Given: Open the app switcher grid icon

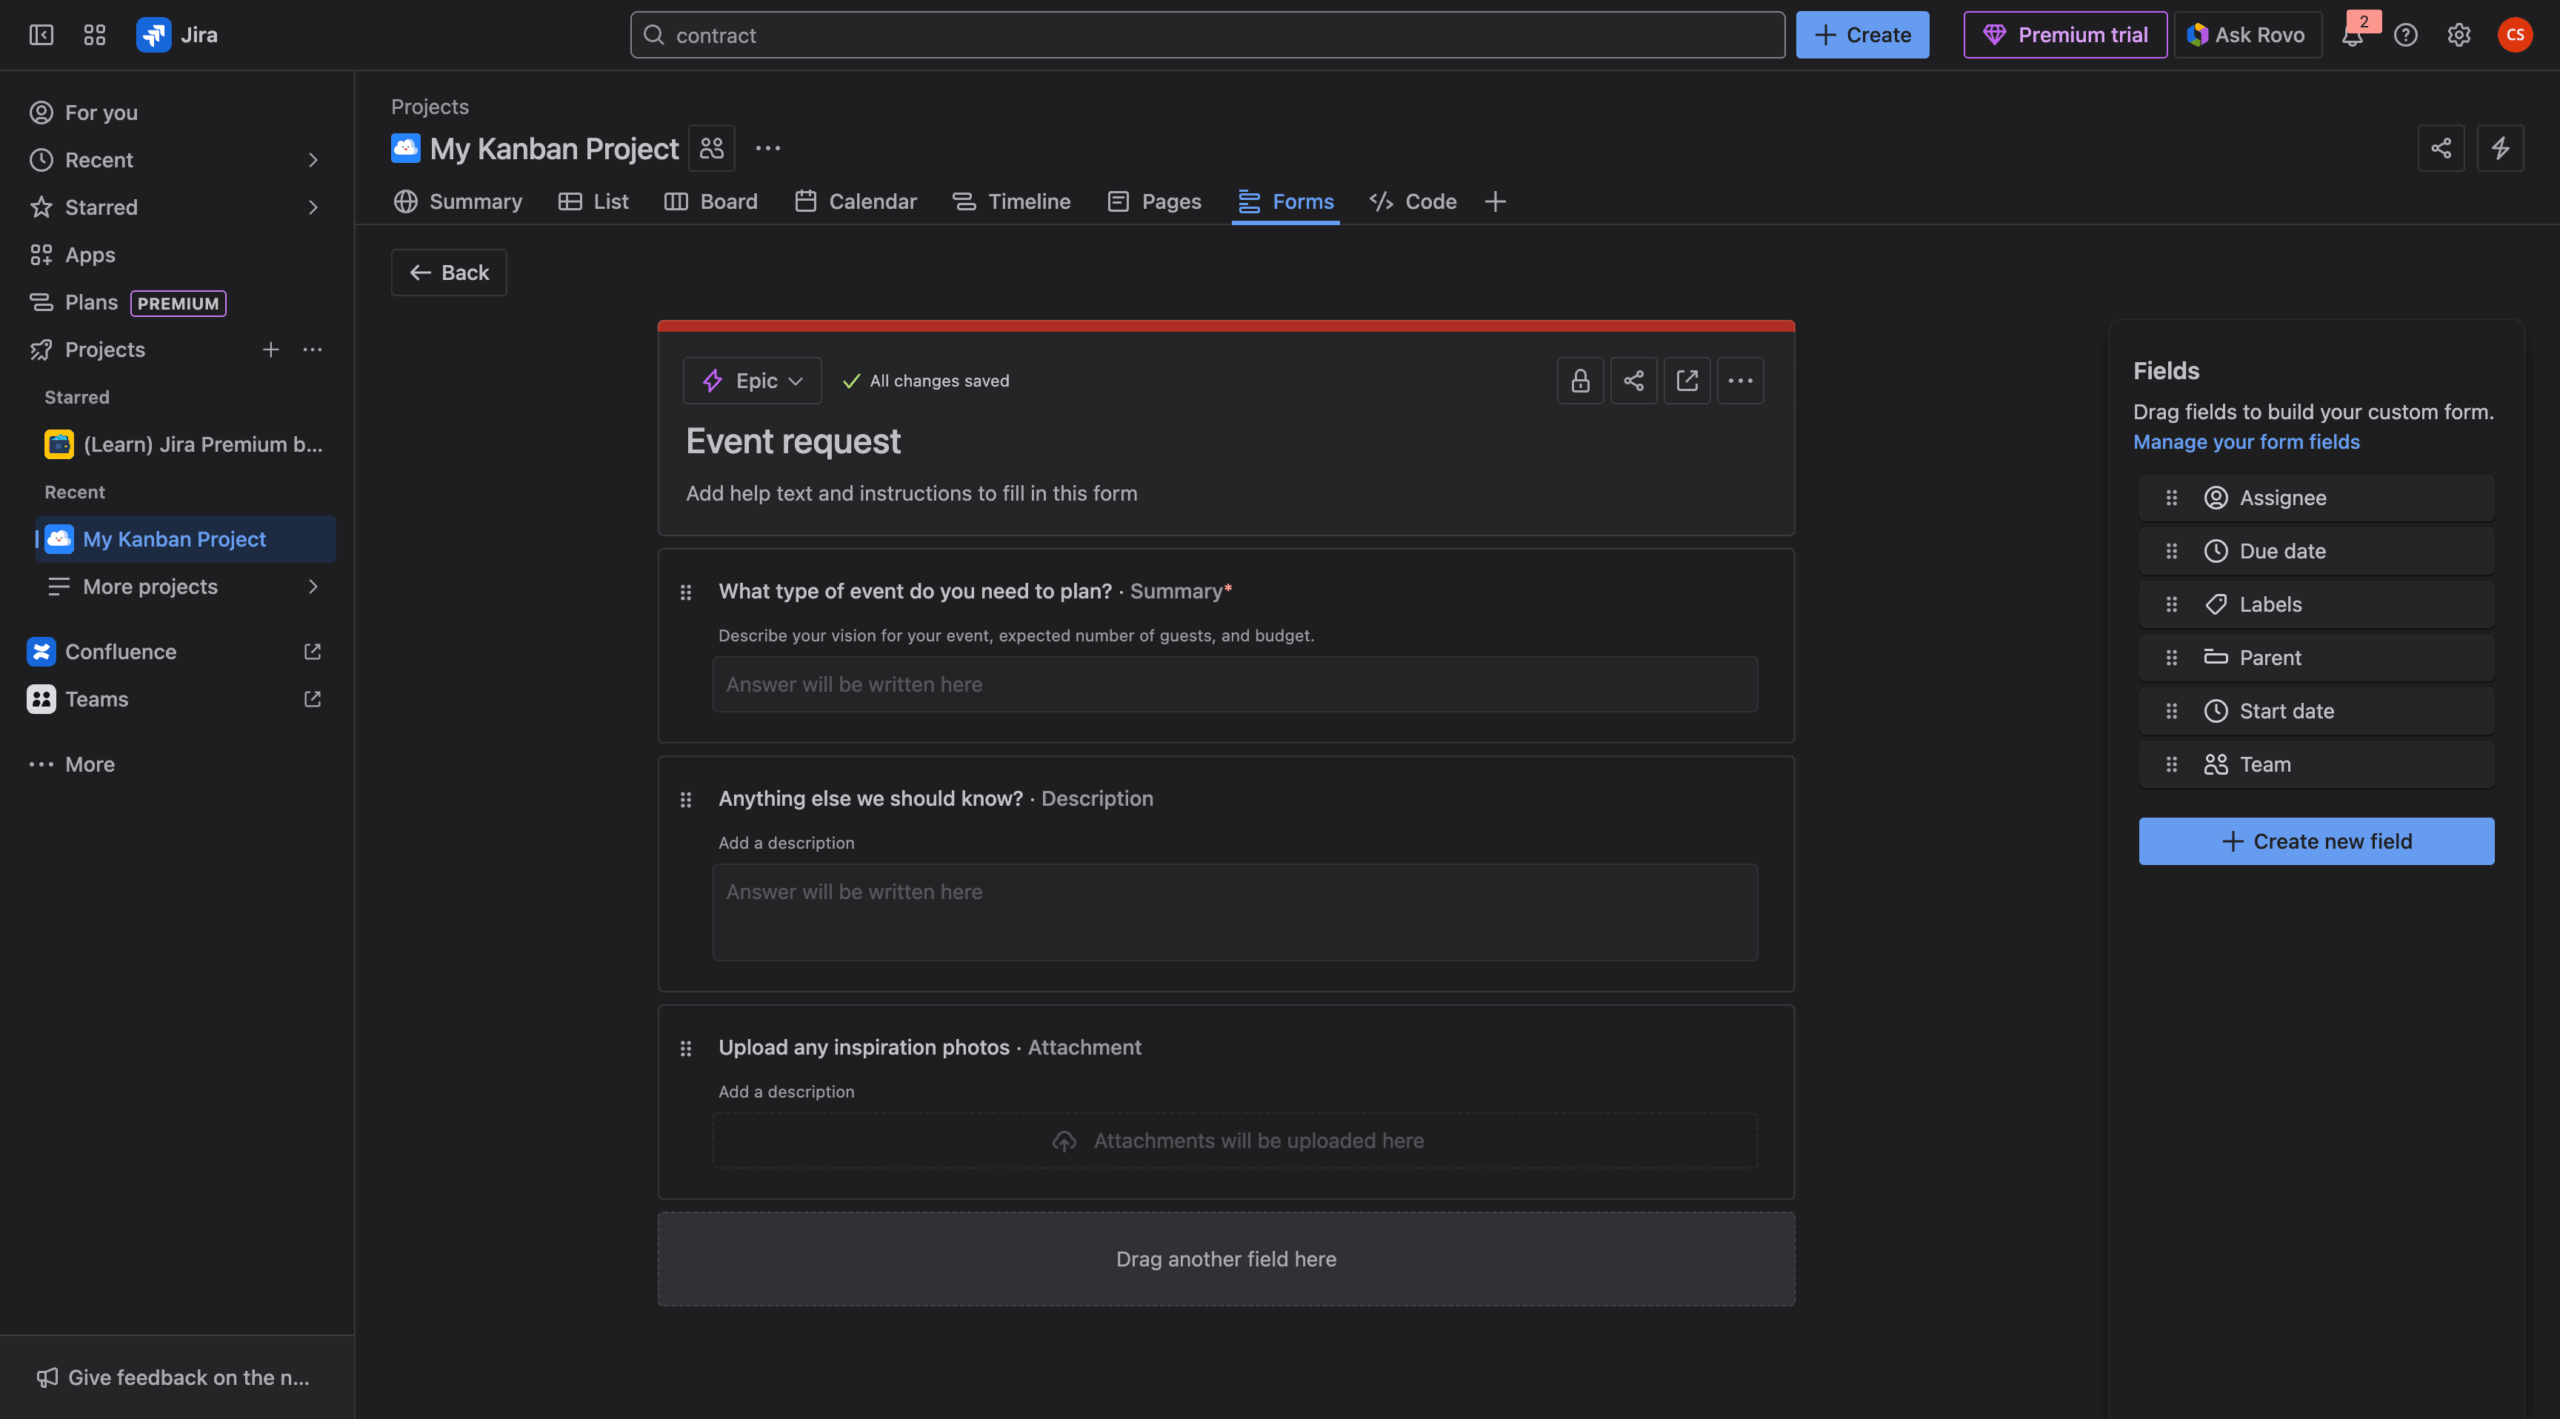Looking at the screenshot, I should point(95,33).
